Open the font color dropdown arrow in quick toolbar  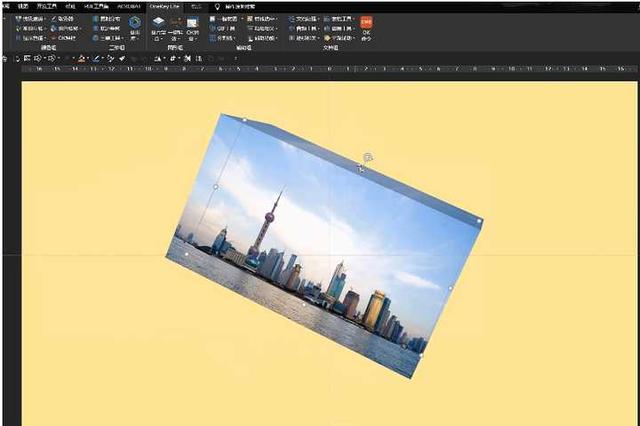tap(91, 59)
